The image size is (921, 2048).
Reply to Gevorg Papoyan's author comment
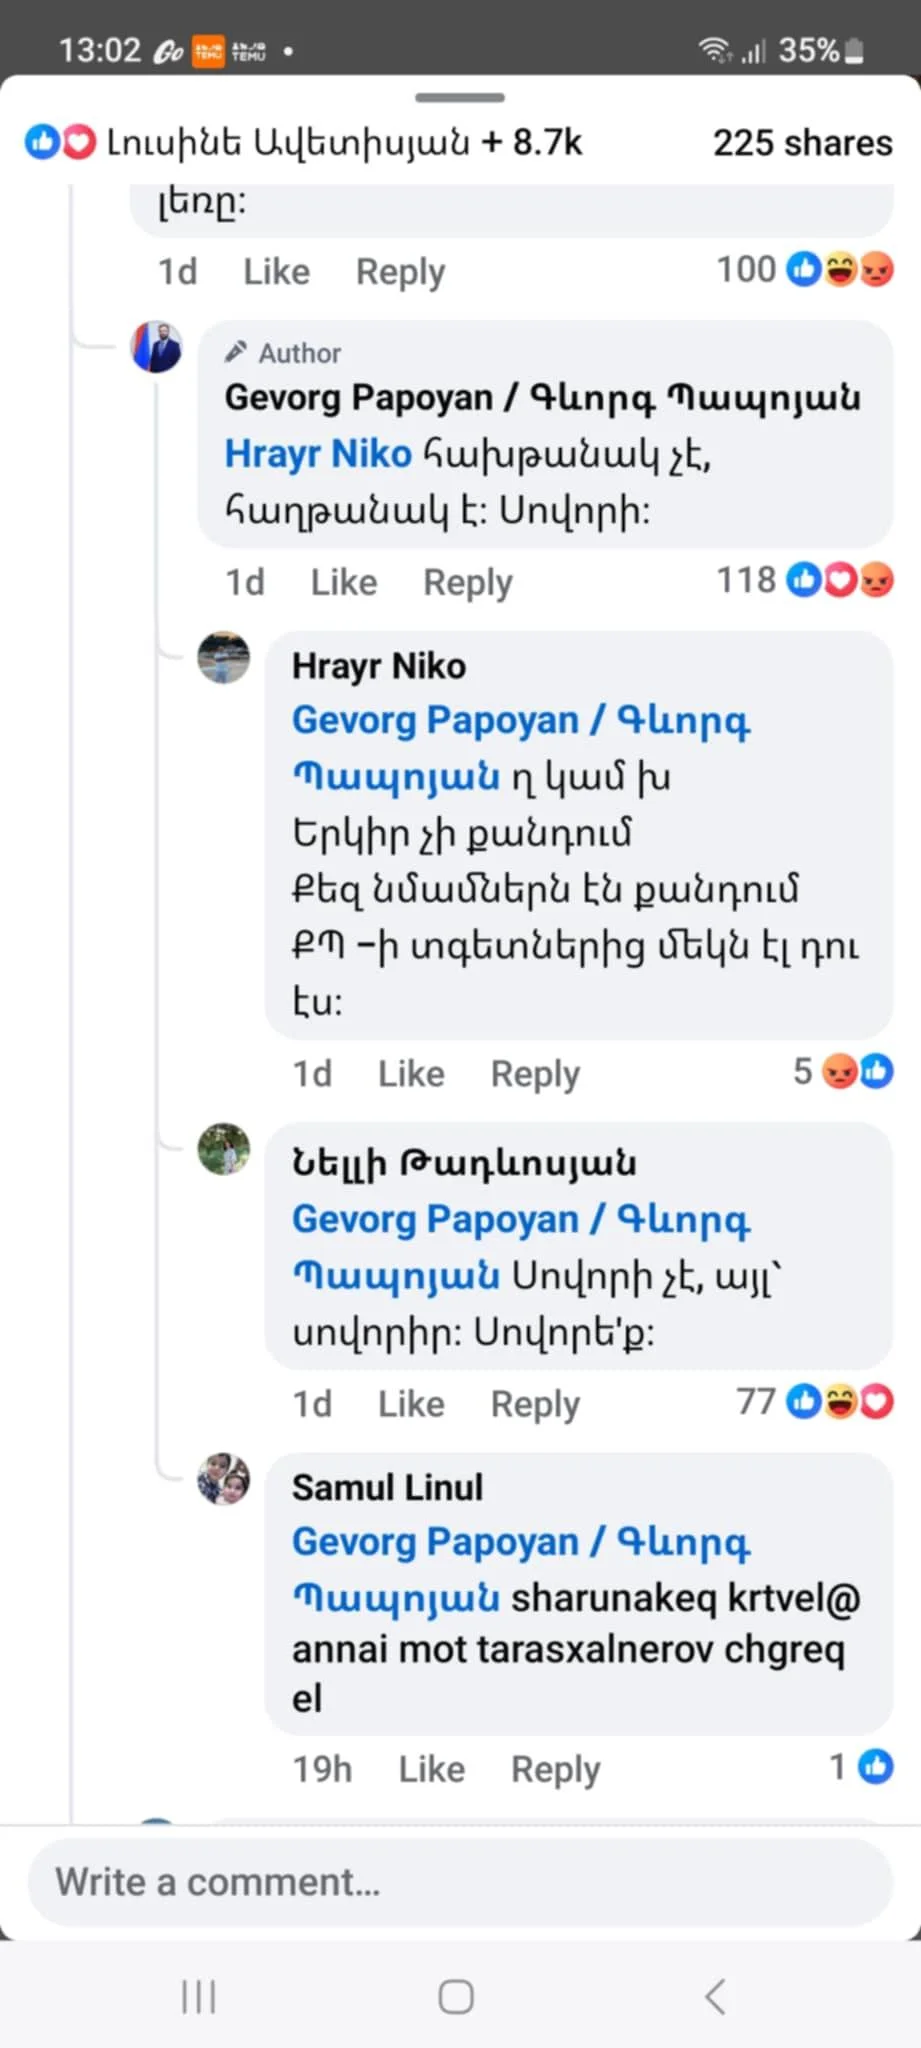467,582
